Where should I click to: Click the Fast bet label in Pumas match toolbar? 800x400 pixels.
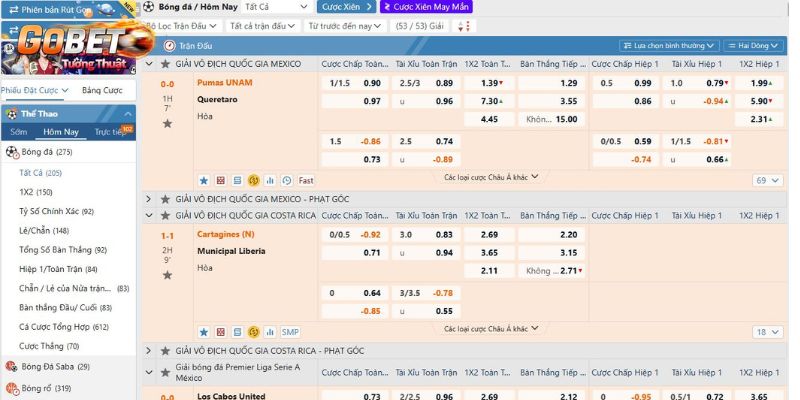coord(305,180)
